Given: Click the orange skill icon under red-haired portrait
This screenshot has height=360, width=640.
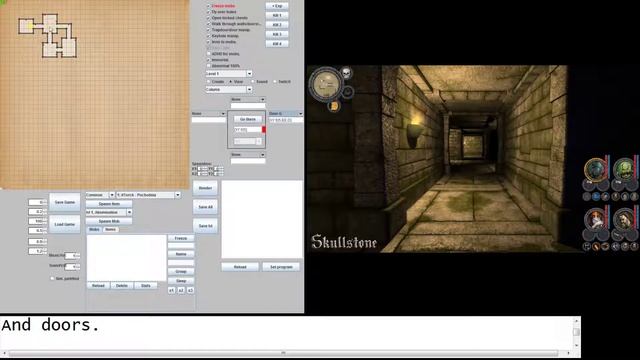Looking at the screenshot, I should coord(596,247).
